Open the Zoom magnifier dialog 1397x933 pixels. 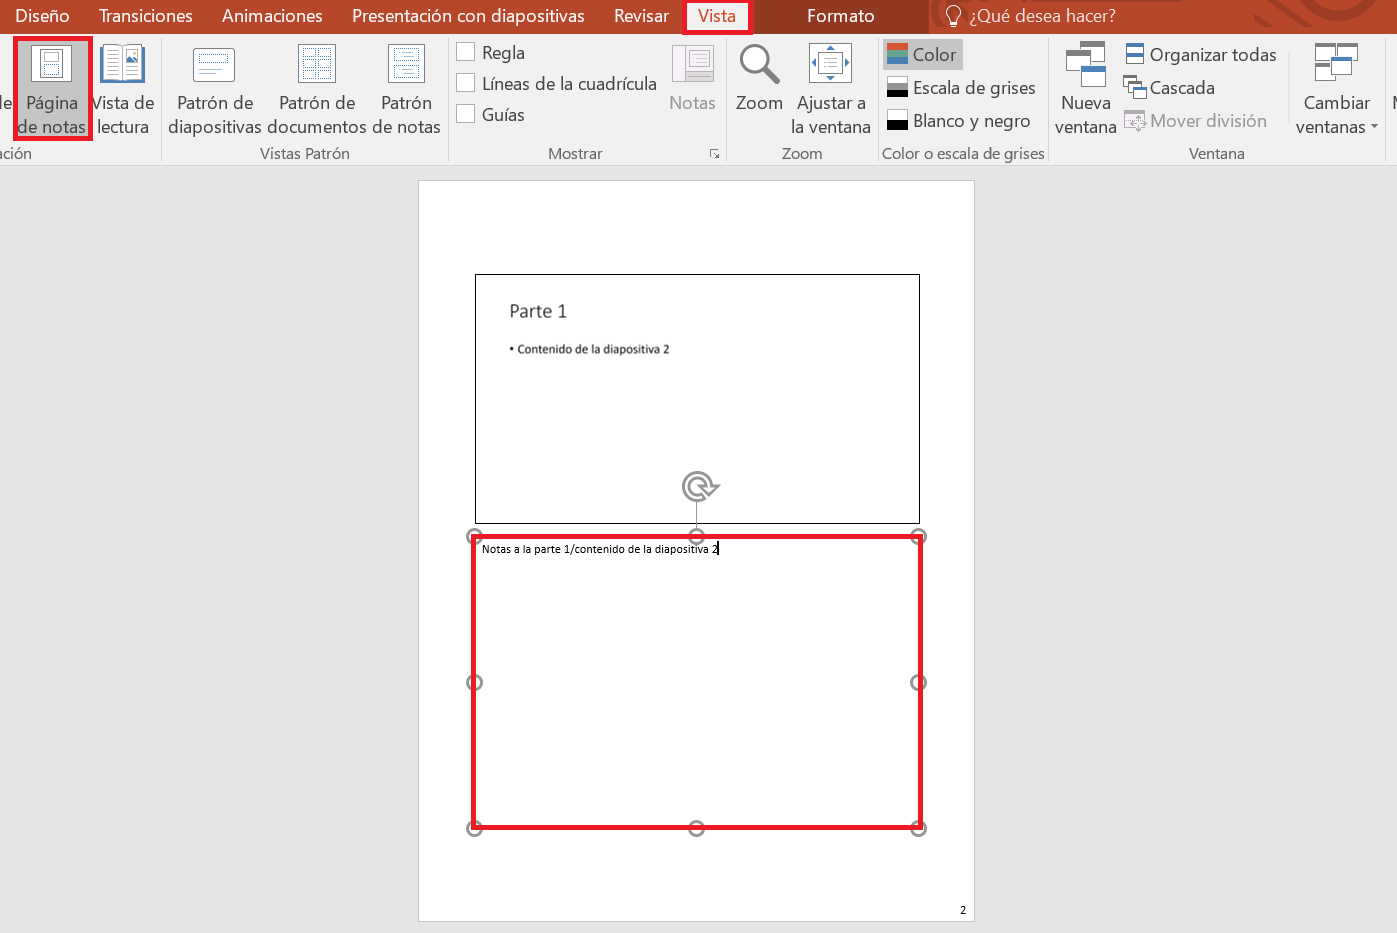coord(759,78)
